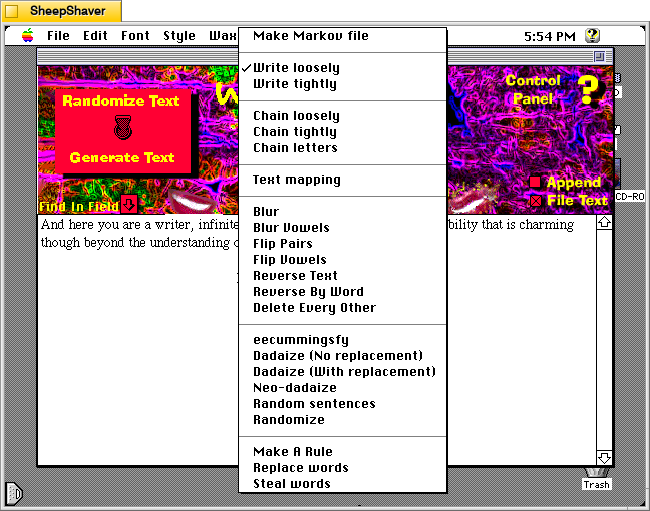Viewport: 650px width, 511px height.
Task: Open the Style menu
Action: 179,36
